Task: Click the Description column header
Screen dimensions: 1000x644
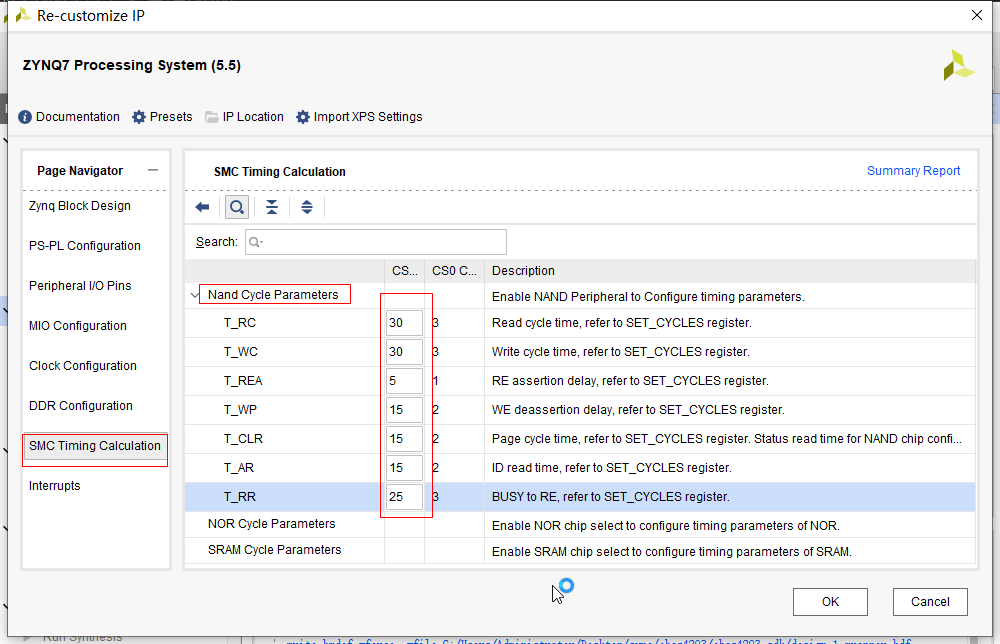Action: tap(730, 271)
